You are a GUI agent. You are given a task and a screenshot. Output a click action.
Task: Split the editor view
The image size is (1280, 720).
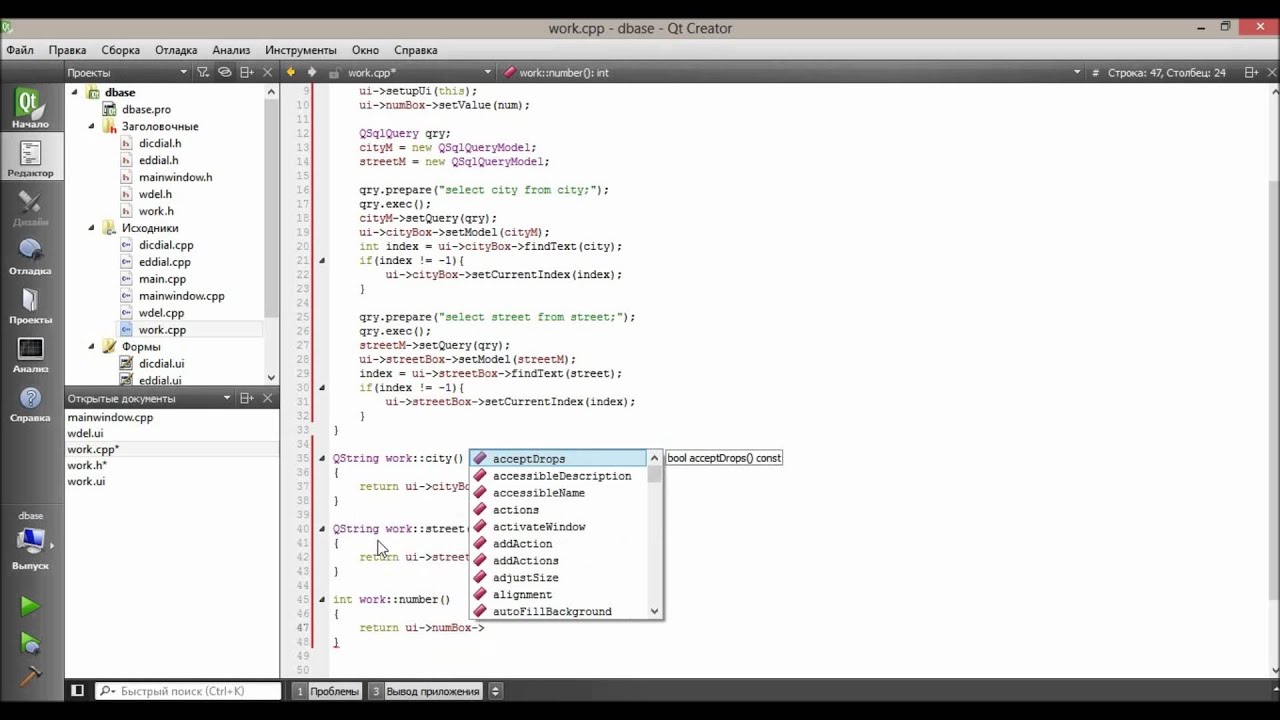click(1251, 72)
